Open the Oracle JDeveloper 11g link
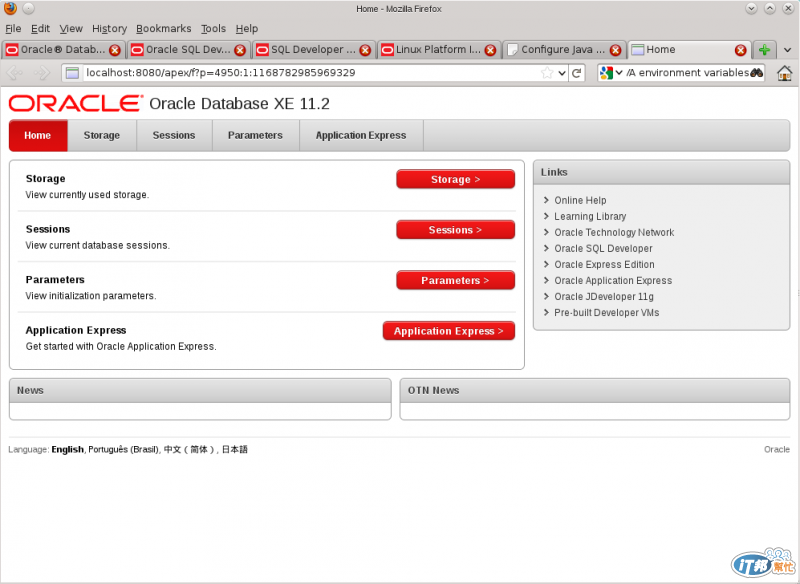This screenshot has height=584, width=800. pos(604,297)
